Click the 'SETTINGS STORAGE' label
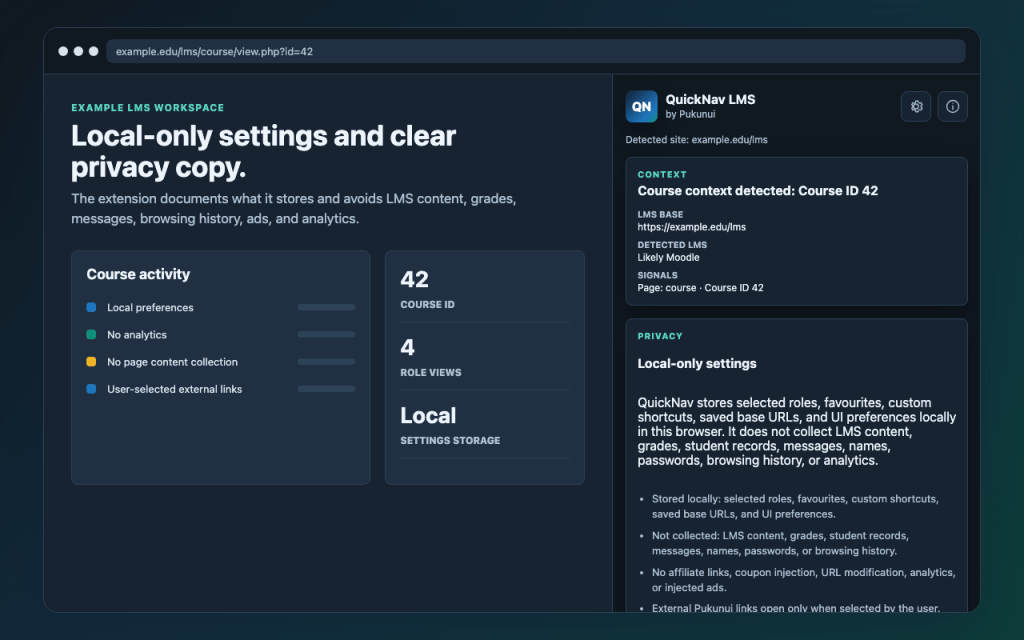1024x640 pixels. 451,441
